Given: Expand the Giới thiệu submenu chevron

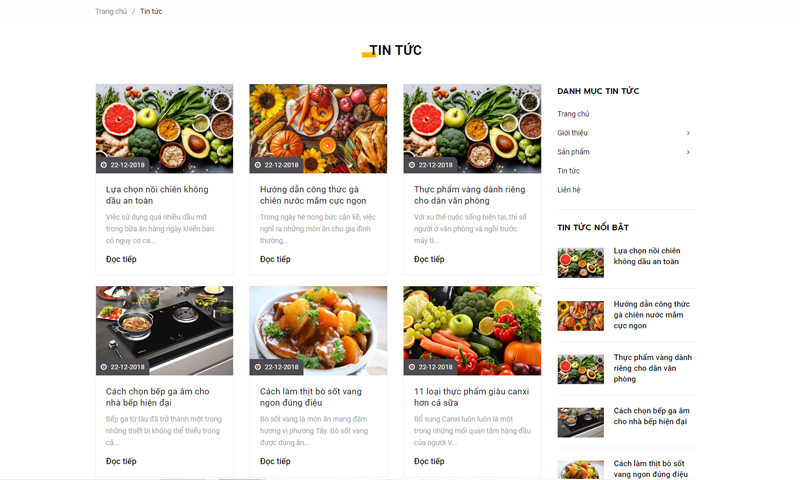Looking at the screenshot, I should [688, 133].
